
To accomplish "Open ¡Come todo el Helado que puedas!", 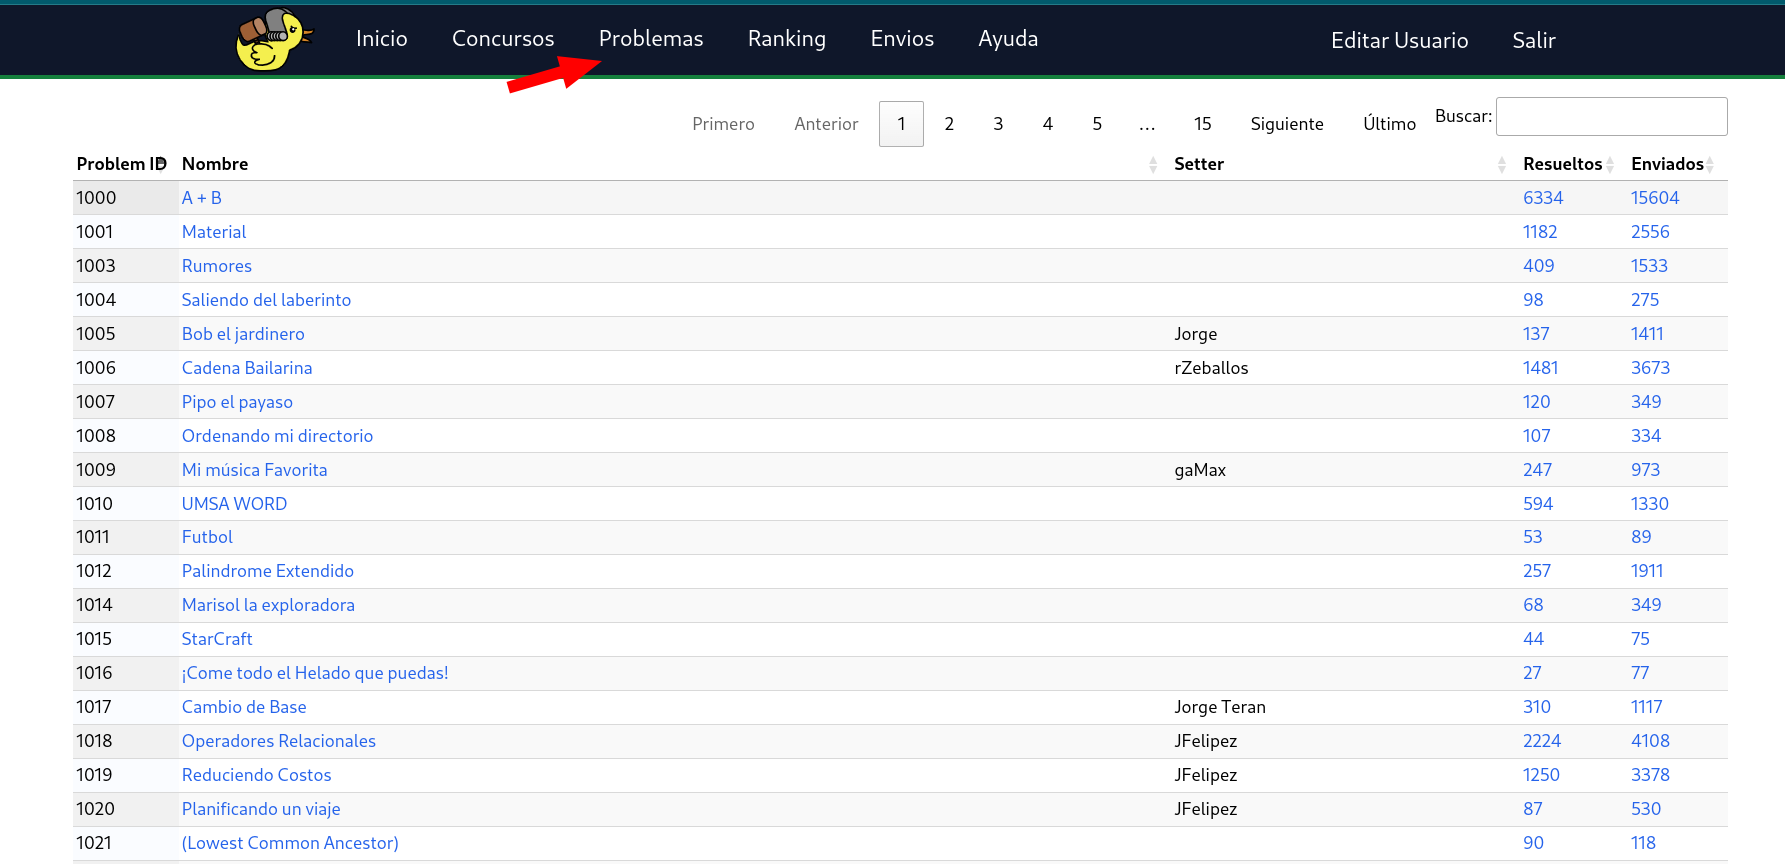I will 315,673.
